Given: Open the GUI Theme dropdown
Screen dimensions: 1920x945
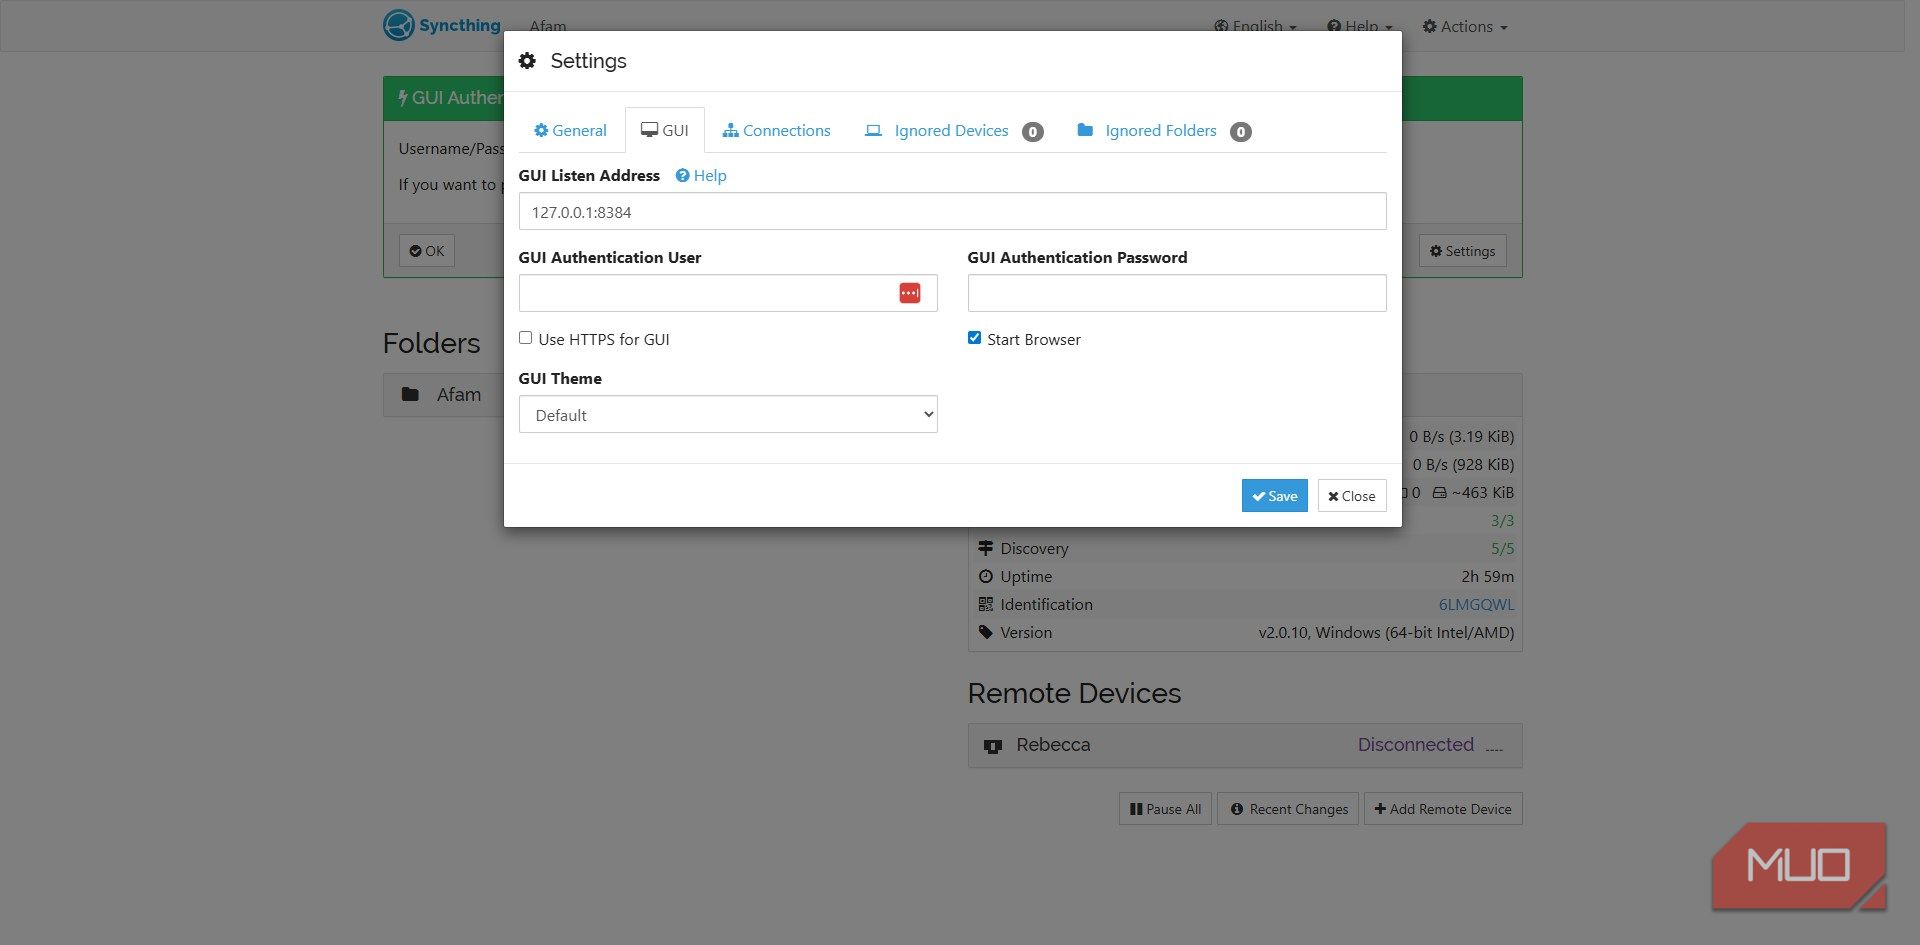Looking at the screenshot, I should 728,414.
